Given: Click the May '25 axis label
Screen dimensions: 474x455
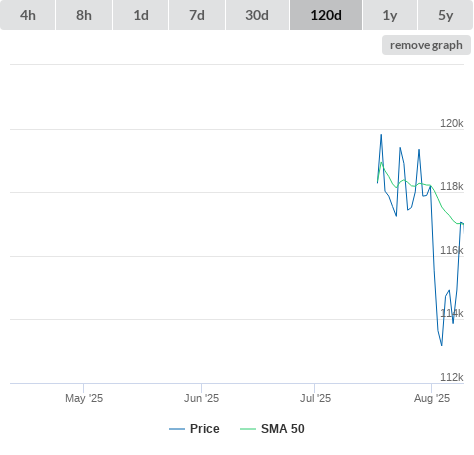Looking at the screenshot, I should pyautogui.click(x=84, y=398).
